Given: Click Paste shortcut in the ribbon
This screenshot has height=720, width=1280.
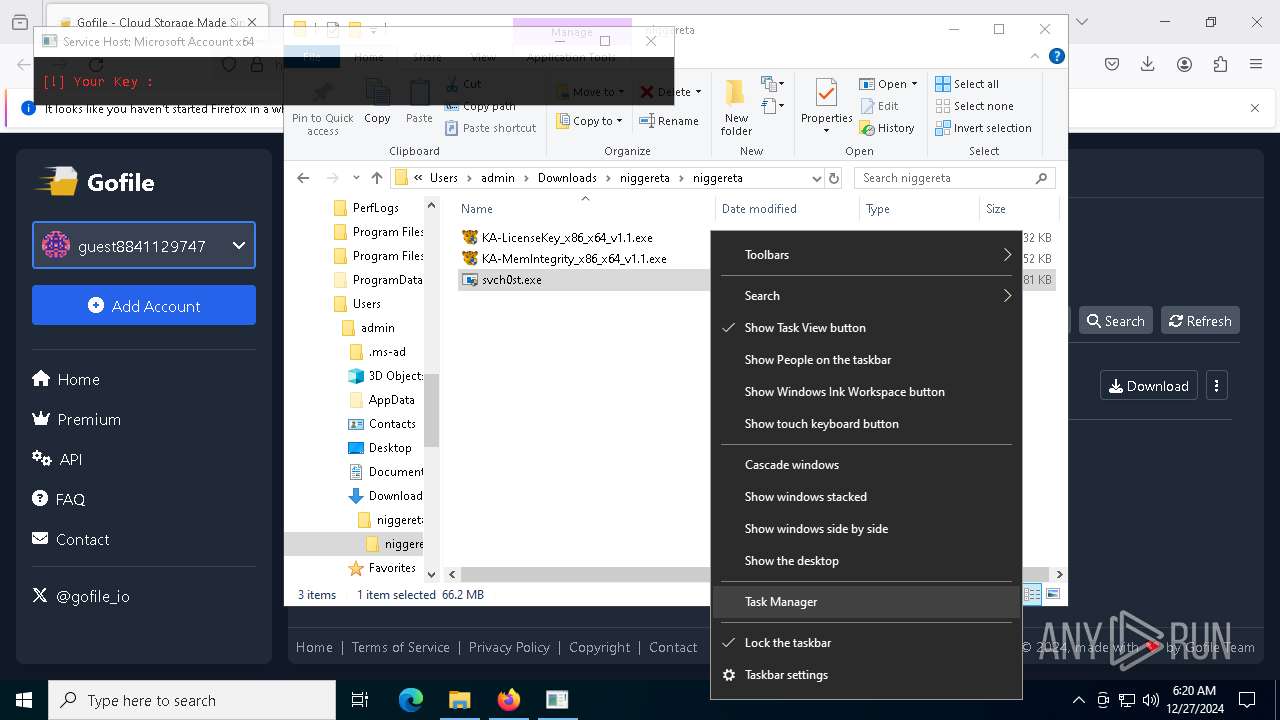Looking at the screenshot, I should (x=491, y=128).
